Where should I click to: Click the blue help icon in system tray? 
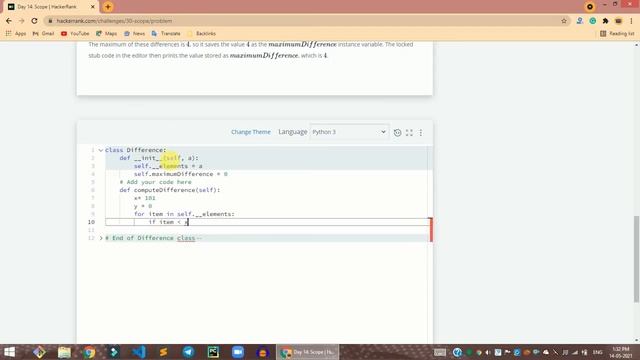(x=457, y=352)
